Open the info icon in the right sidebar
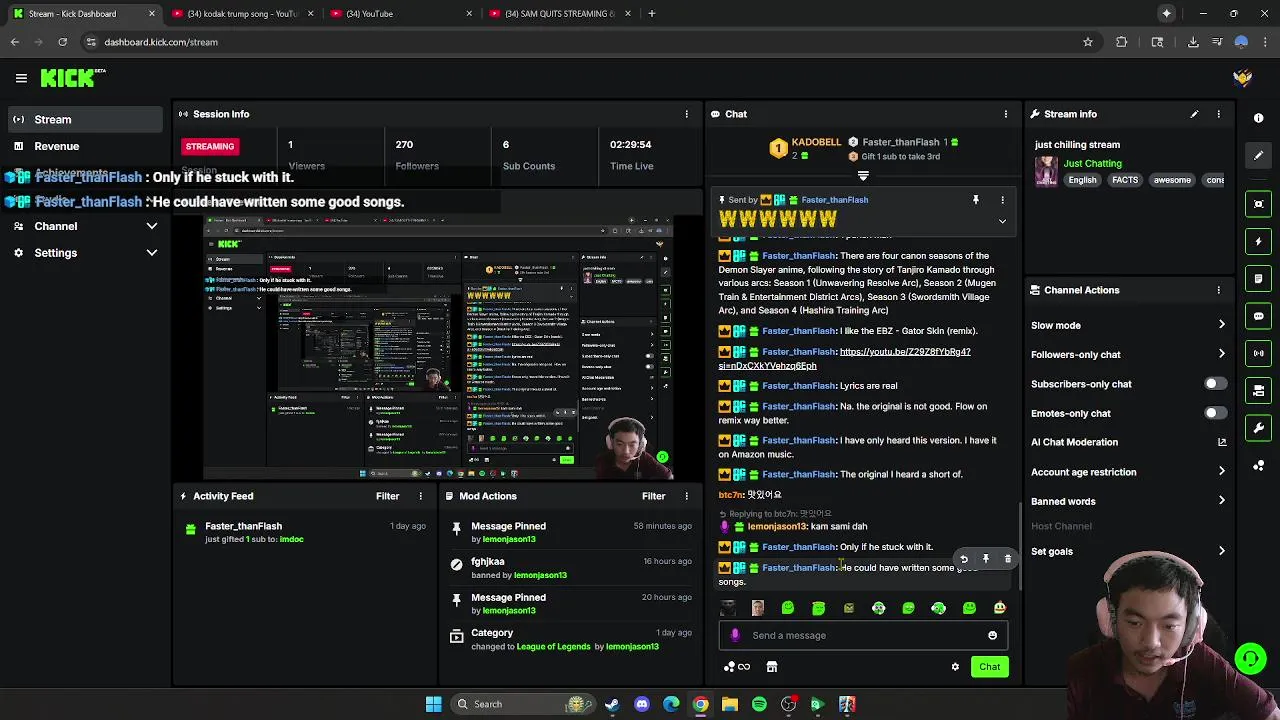 [1258, 118]
